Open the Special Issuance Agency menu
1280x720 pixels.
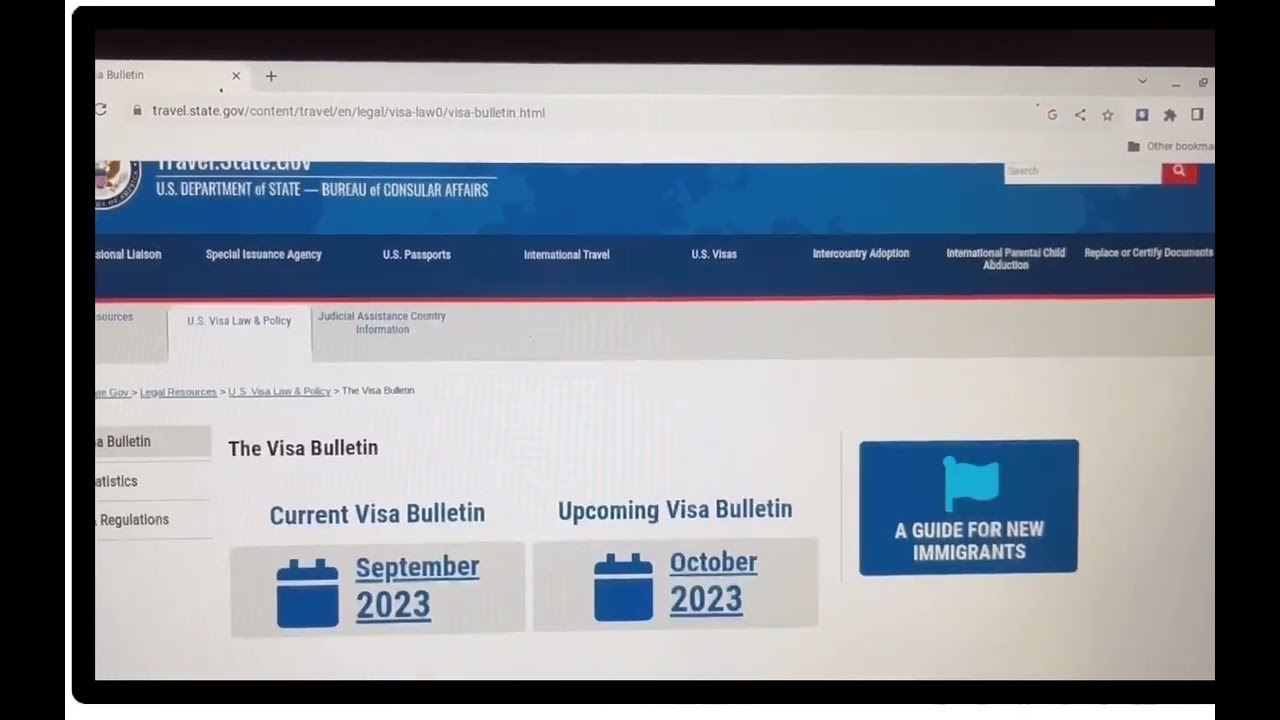click(x=264, y=254)
